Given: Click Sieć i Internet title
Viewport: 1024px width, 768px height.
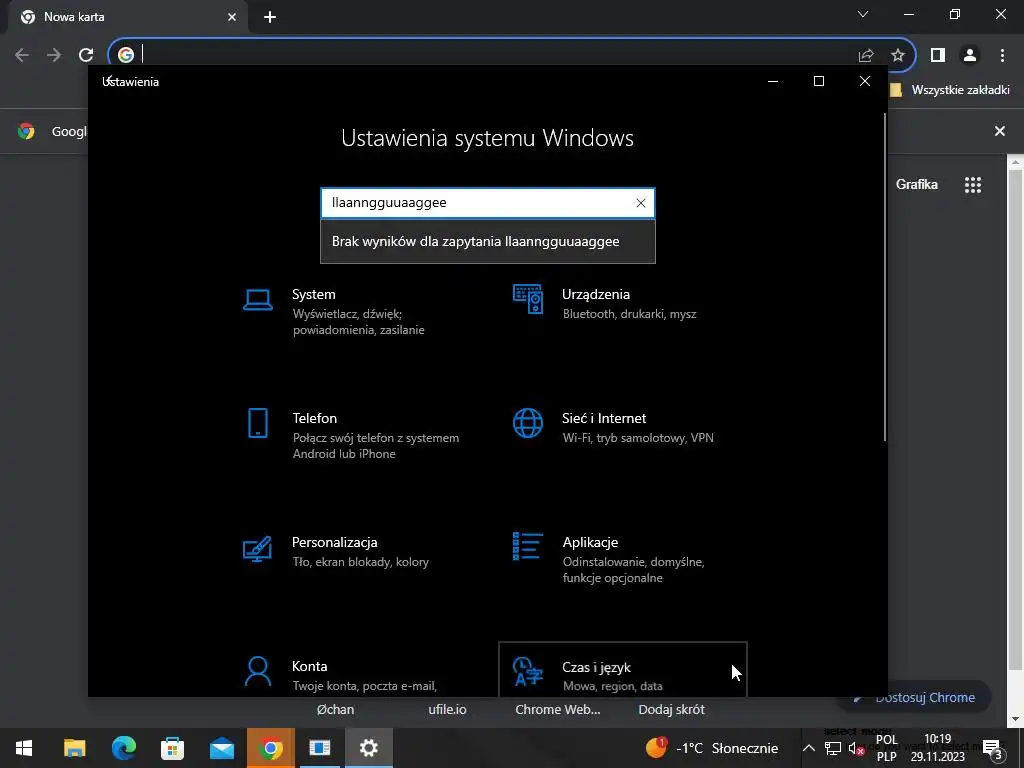Looking at the screenshot, I should coord(604,419).
